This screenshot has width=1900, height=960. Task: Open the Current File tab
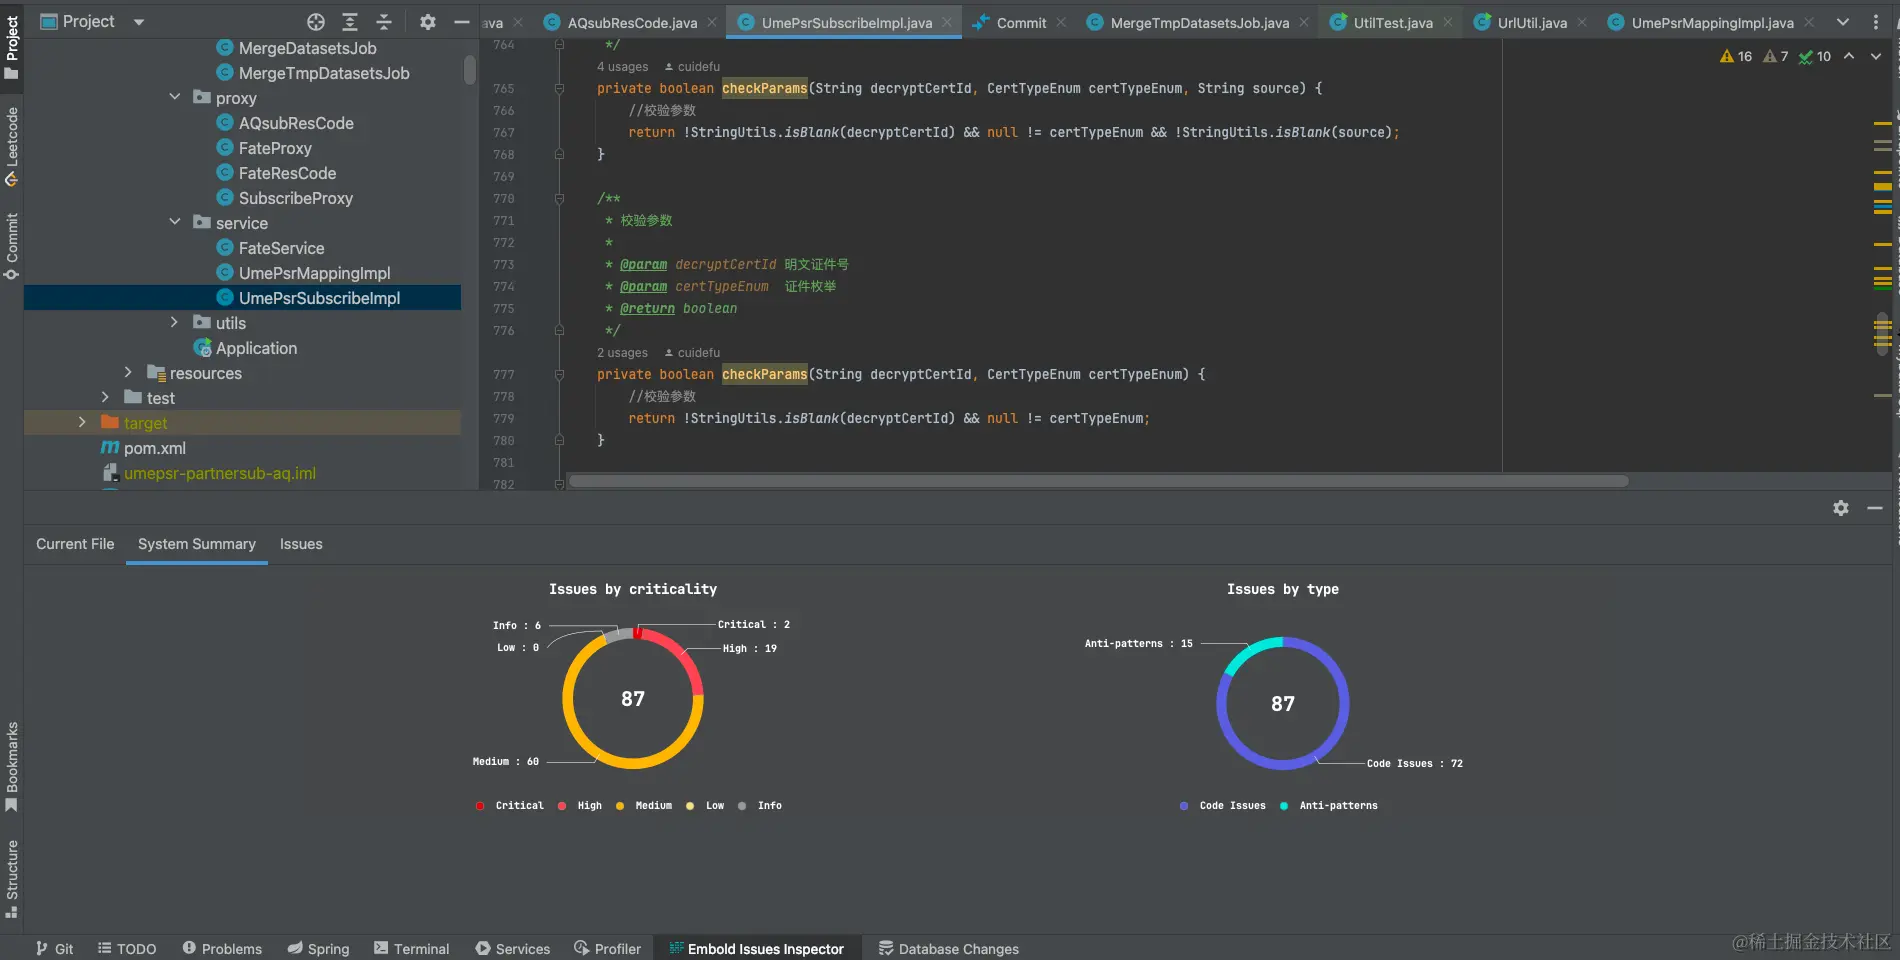pyautogui.click(x=75, y=544)
